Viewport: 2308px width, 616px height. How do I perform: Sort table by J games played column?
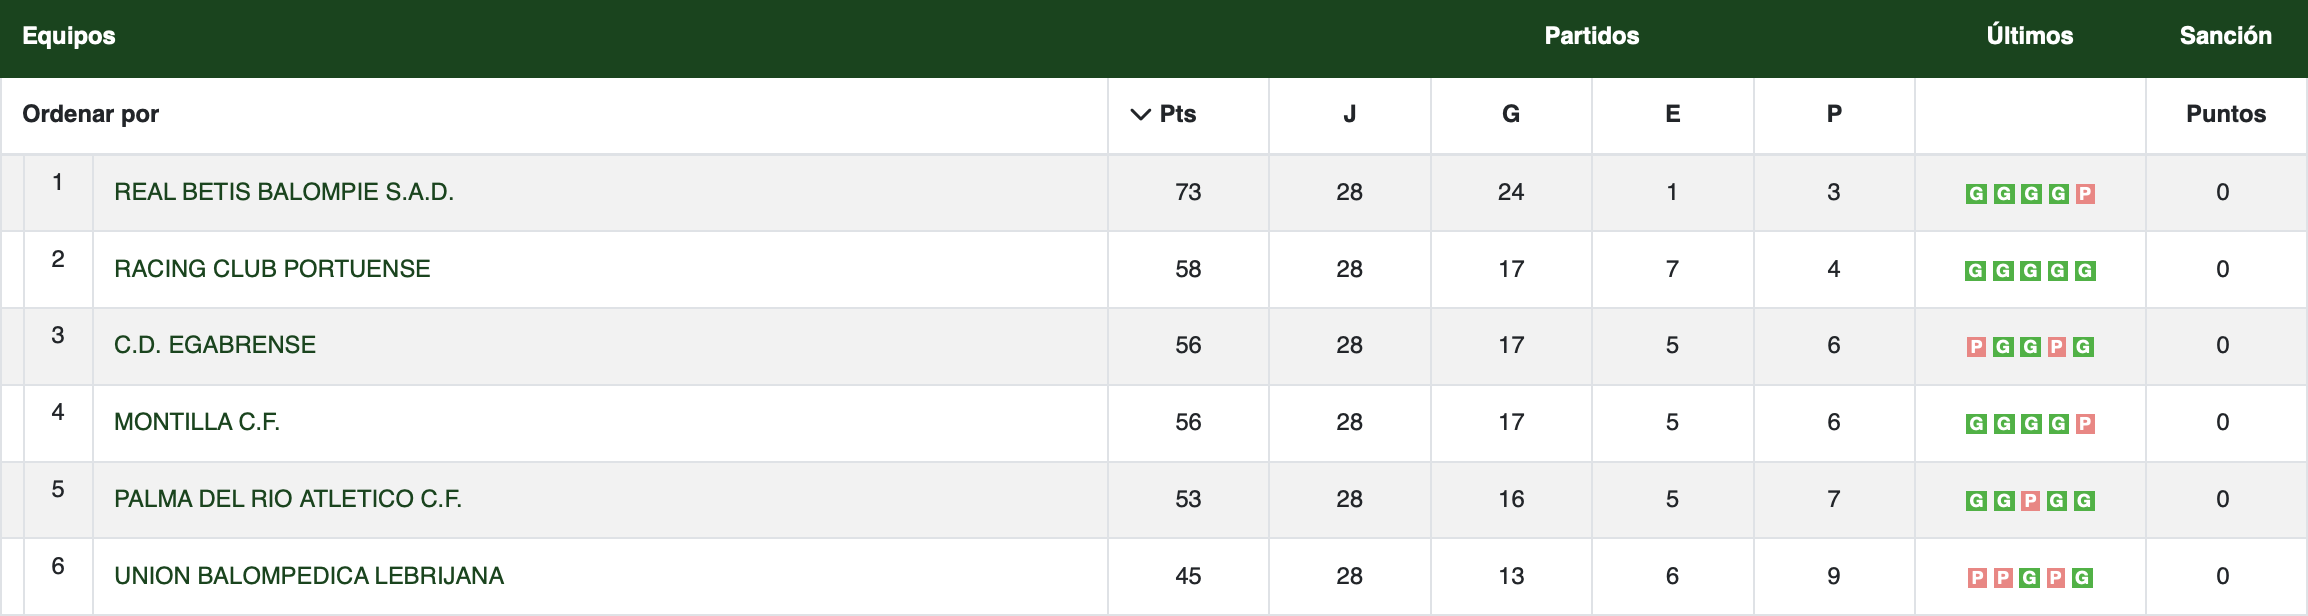(x=1349, y=115)
